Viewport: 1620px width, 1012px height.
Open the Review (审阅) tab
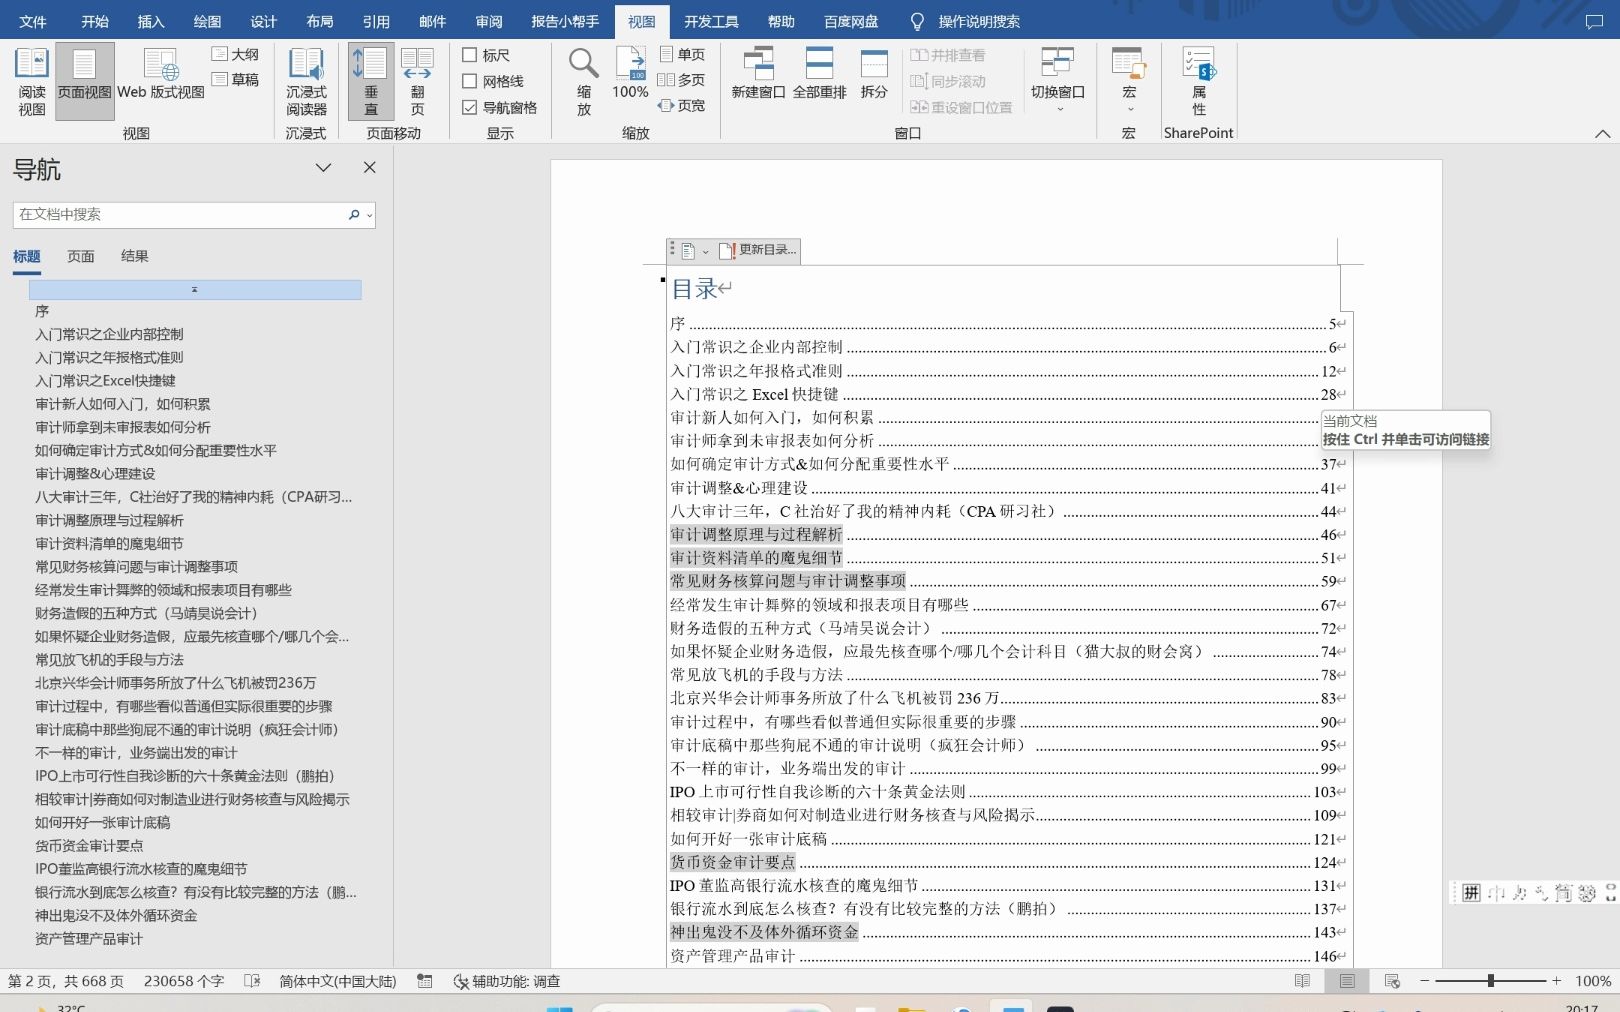click(x=489, y=21)
